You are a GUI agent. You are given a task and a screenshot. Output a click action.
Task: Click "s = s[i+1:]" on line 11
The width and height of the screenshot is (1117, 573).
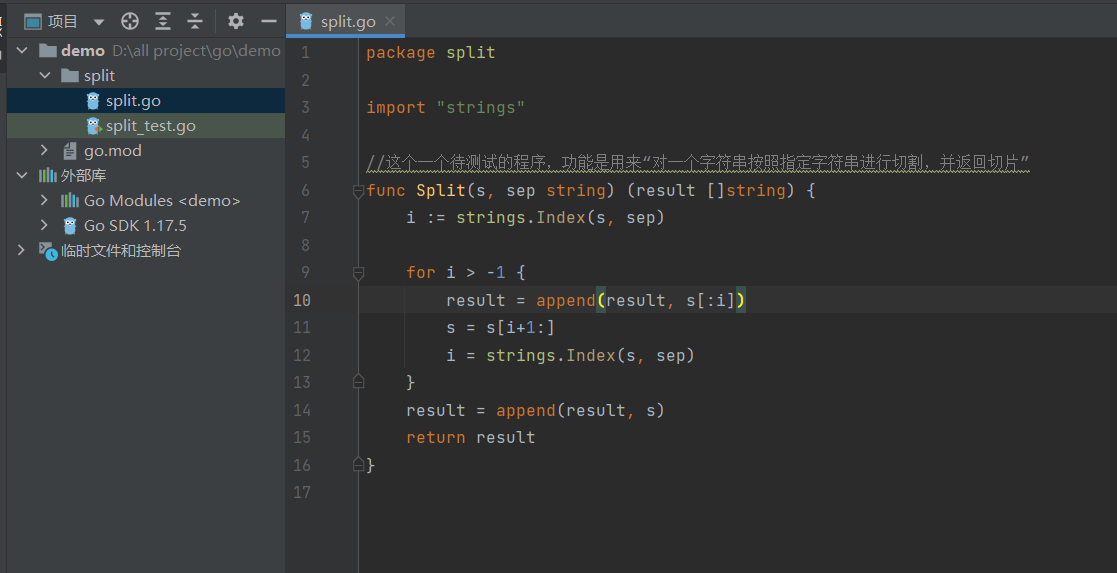coord(500,328)
